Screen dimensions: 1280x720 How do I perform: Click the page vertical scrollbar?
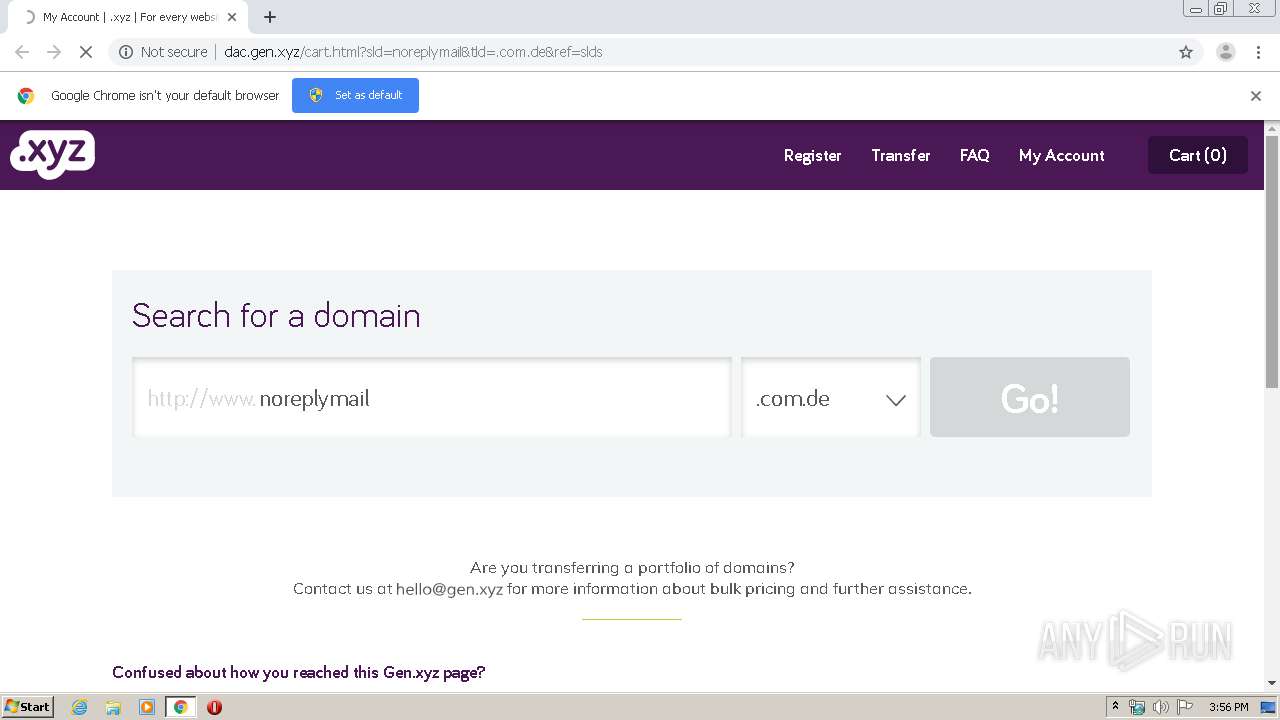click(1272, 262)
